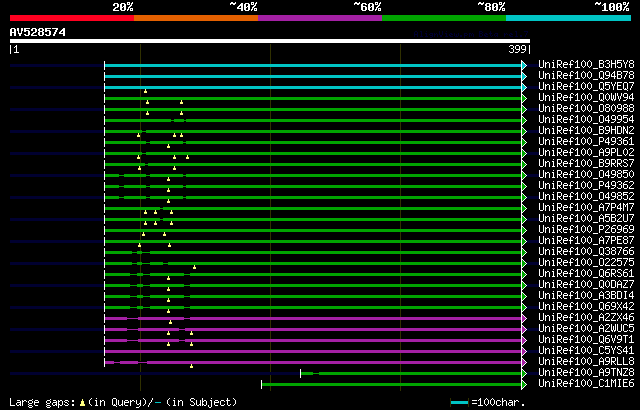The width and height of the screenshot is (640, 410).
Task: Select the UniRef100_A5B2U7 hit label
Action: pyautogui.click(x=586, y=219)
